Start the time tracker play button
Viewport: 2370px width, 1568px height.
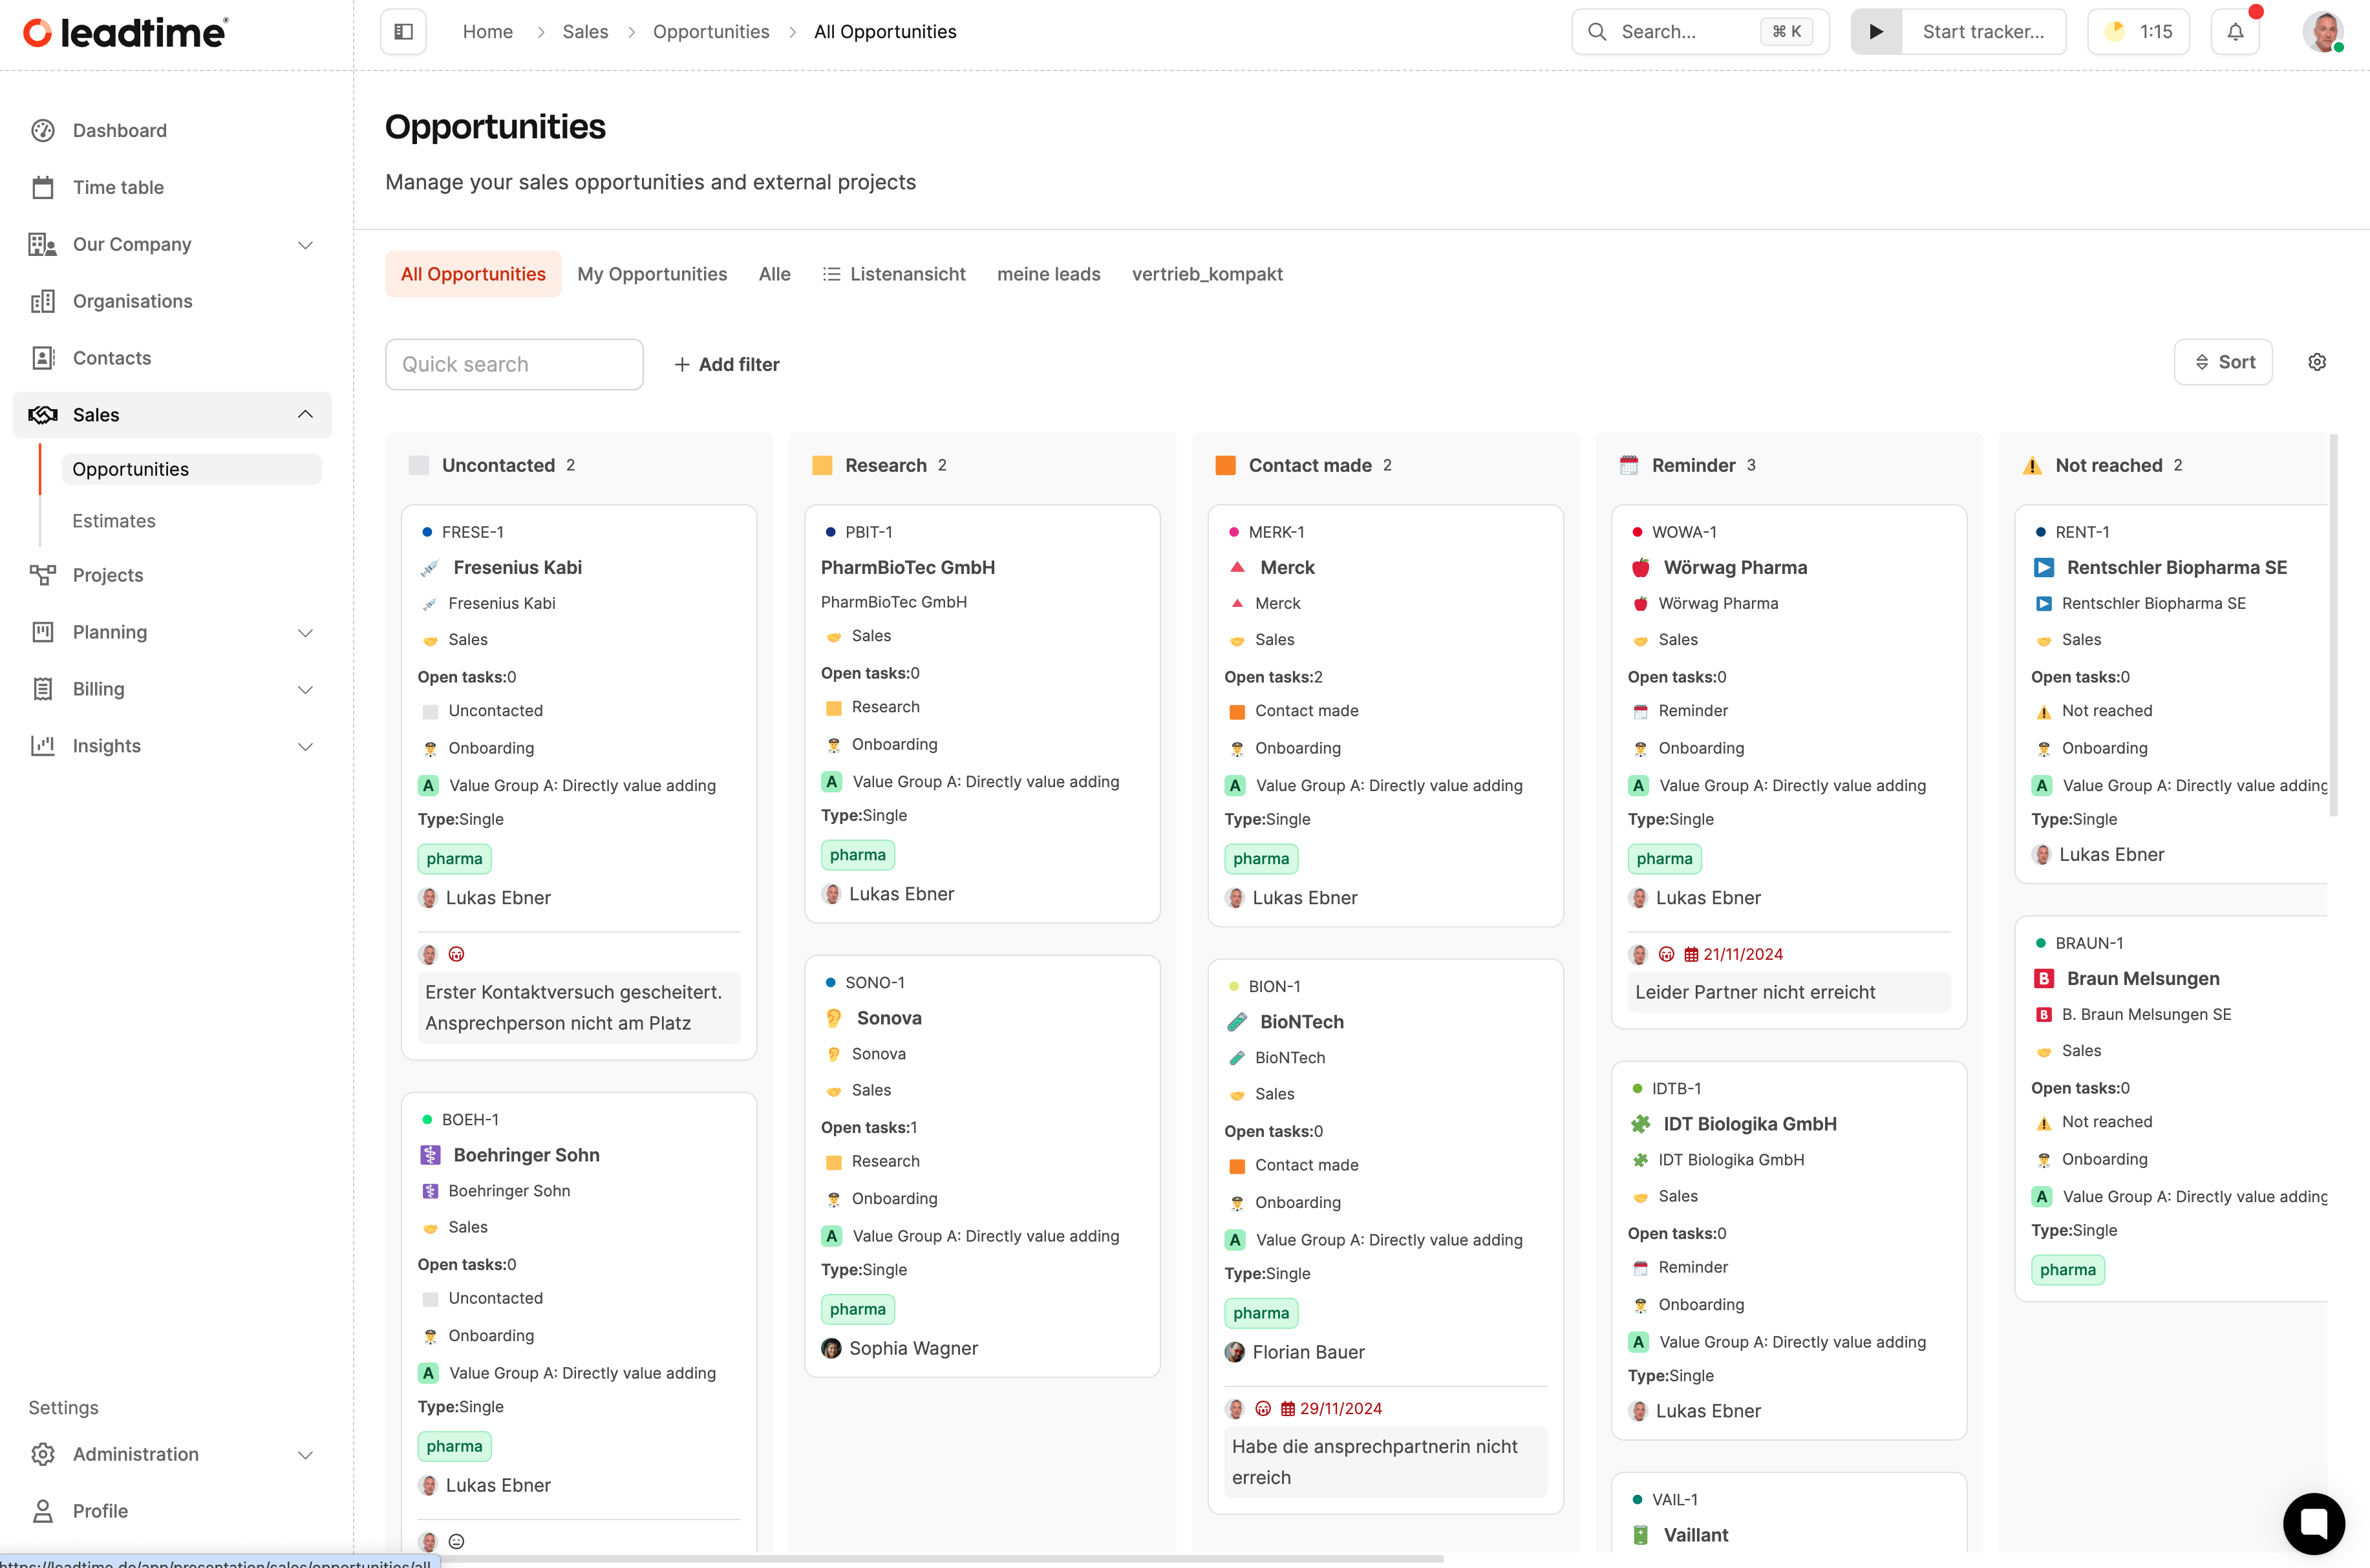tap(1876, 32)
